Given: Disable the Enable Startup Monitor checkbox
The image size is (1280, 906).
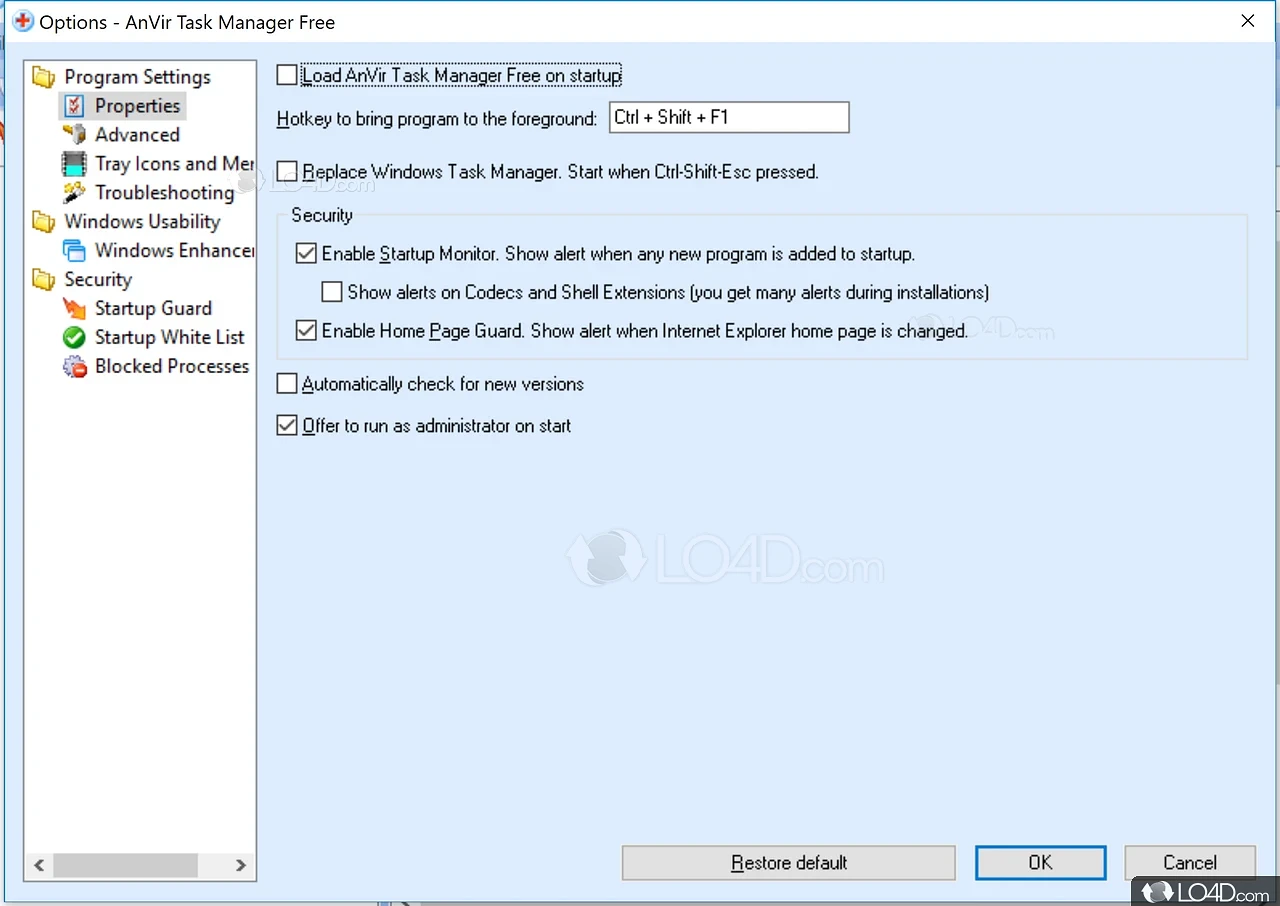Looking at the screenshot, I should click(306, 254).
